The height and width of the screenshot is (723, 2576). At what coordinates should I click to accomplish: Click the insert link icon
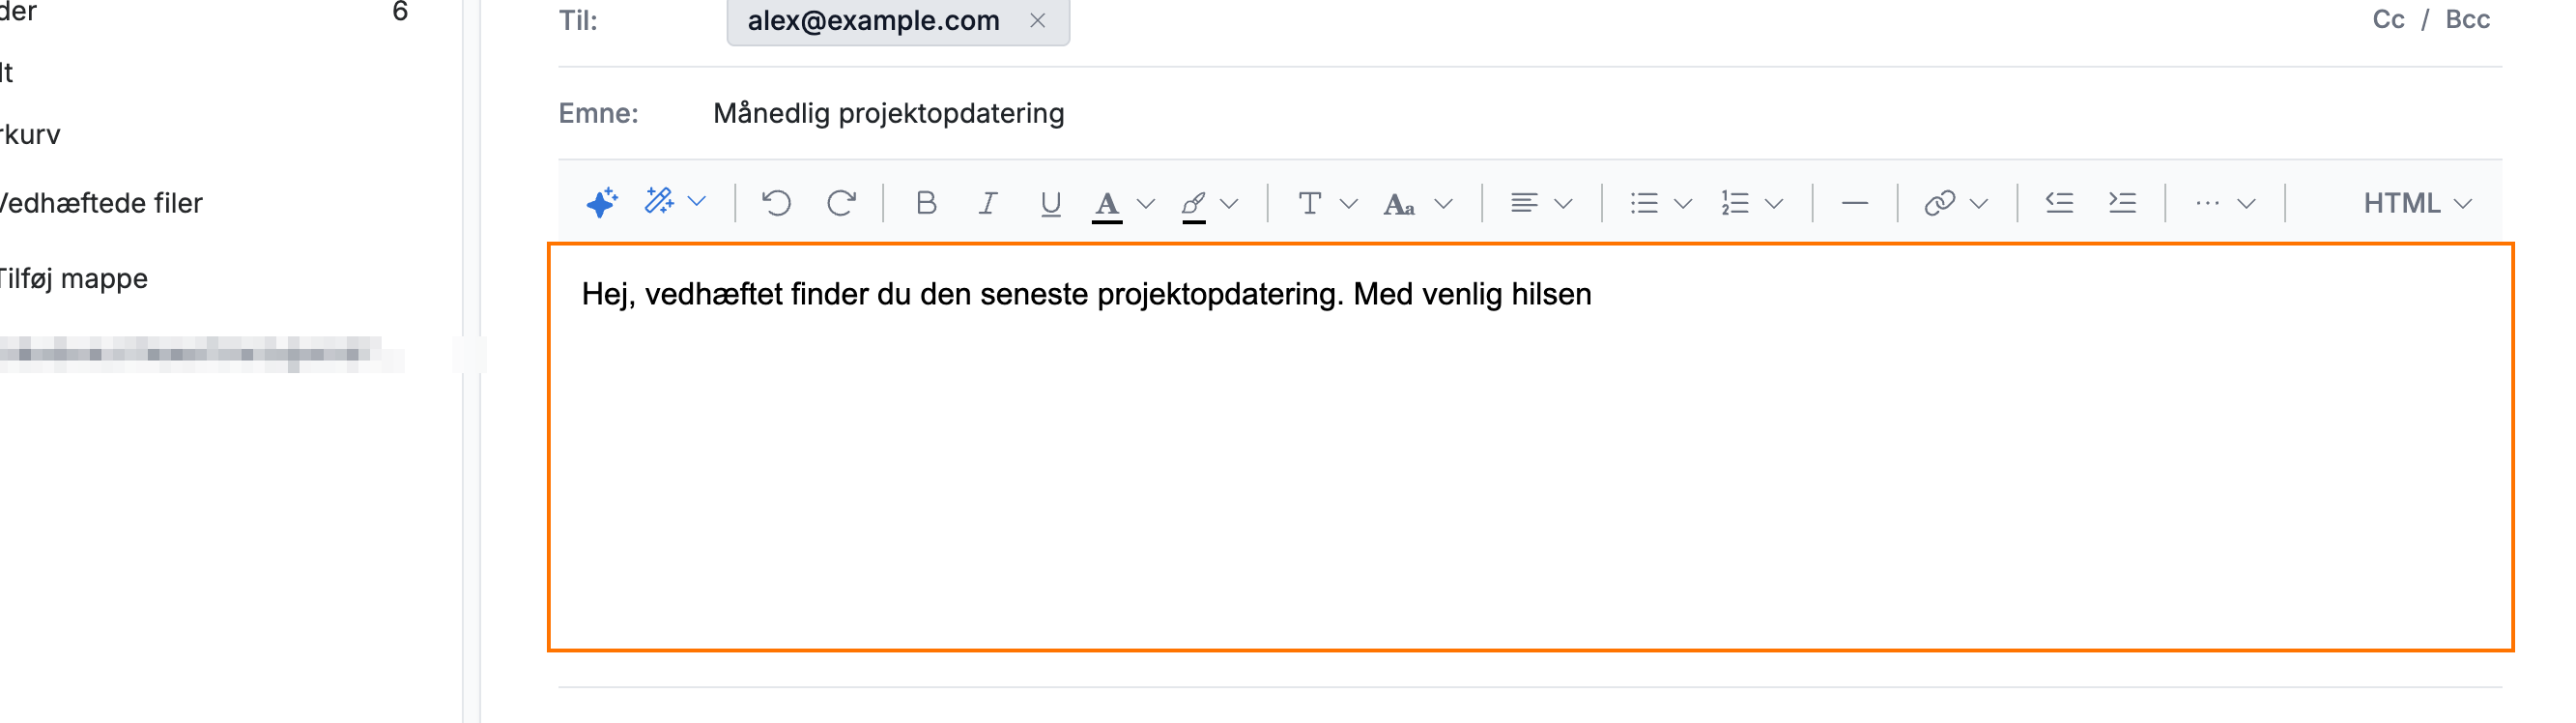1939,203
